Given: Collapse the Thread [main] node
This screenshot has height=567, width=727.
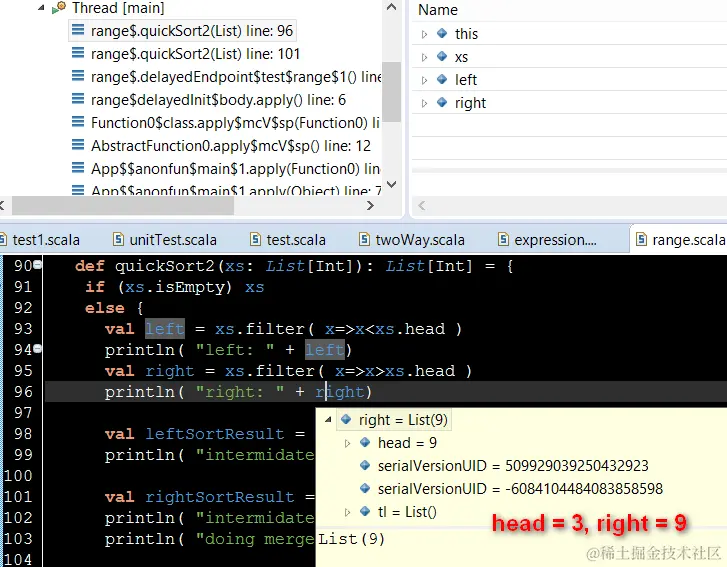Looking at the screenshot, I should pos(41,7).
